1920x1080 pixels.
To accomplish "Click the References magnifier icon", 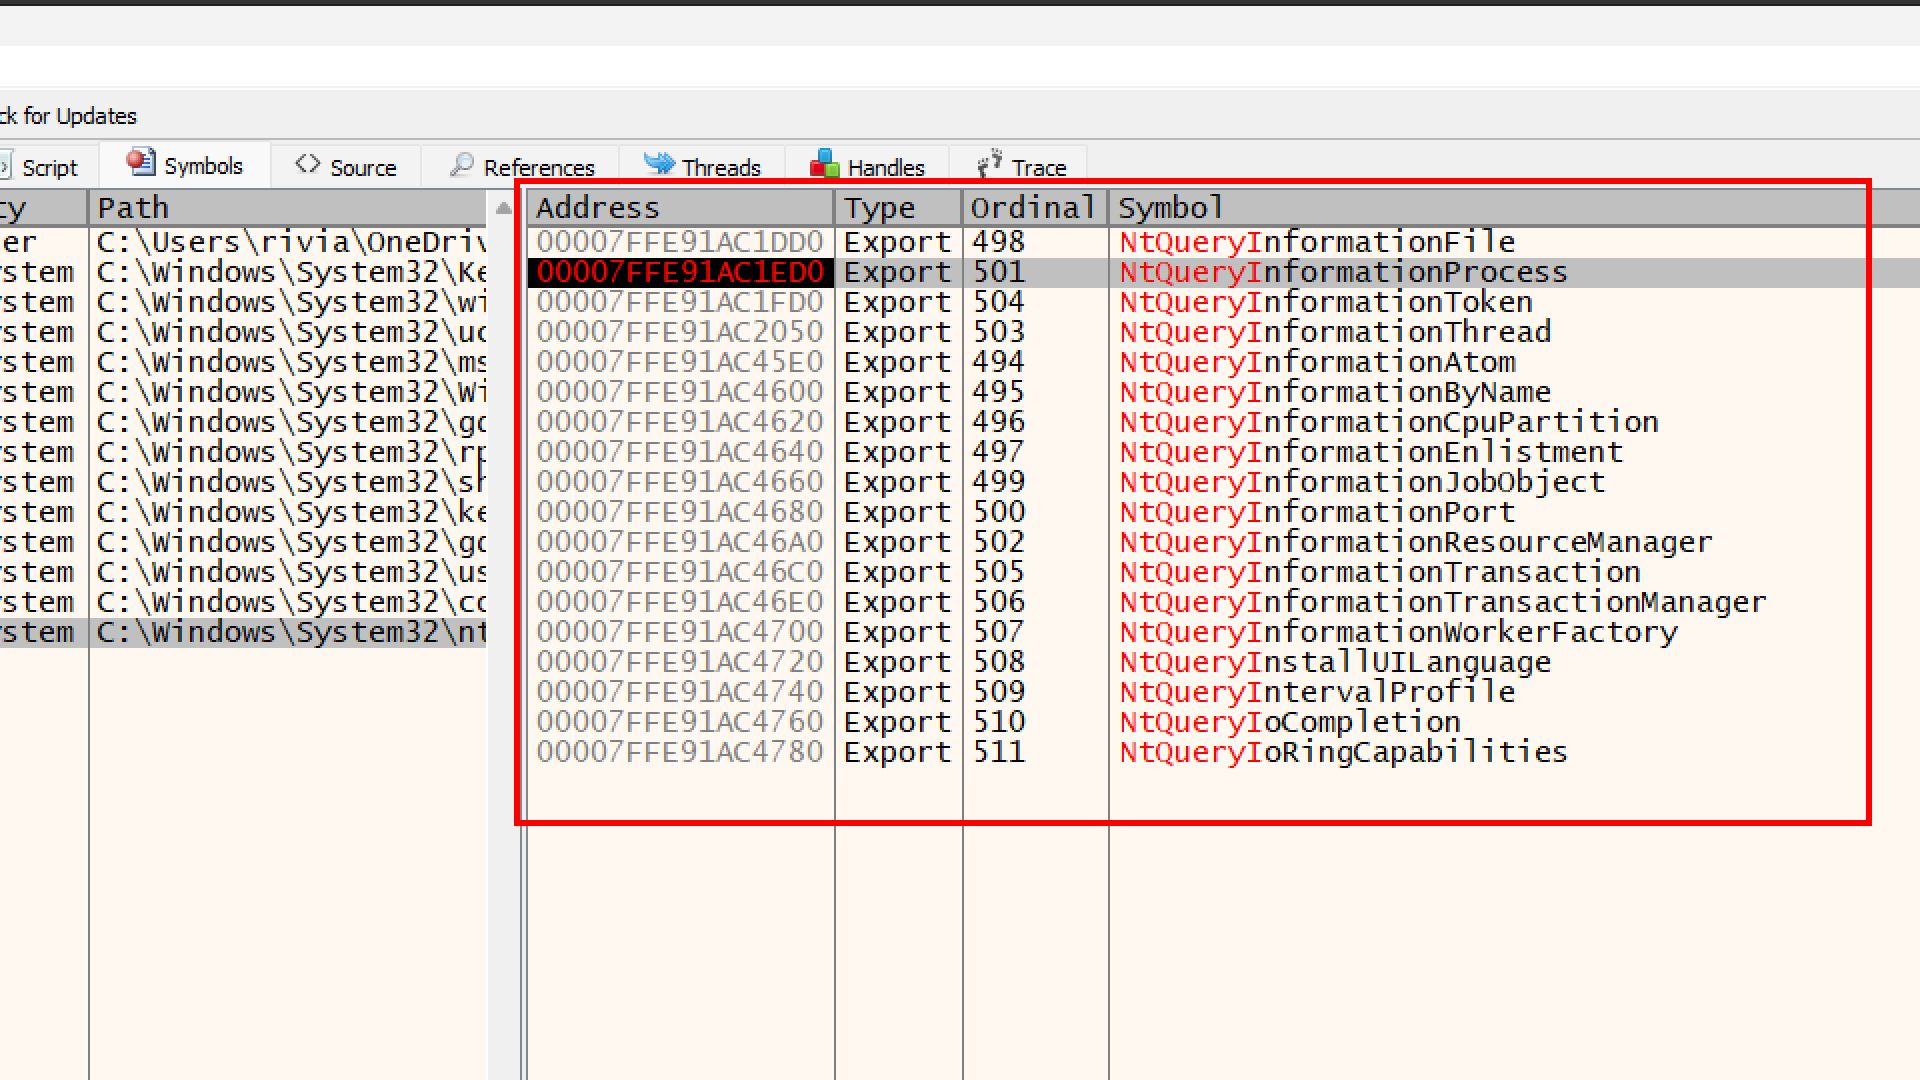I will pos(461,165).
